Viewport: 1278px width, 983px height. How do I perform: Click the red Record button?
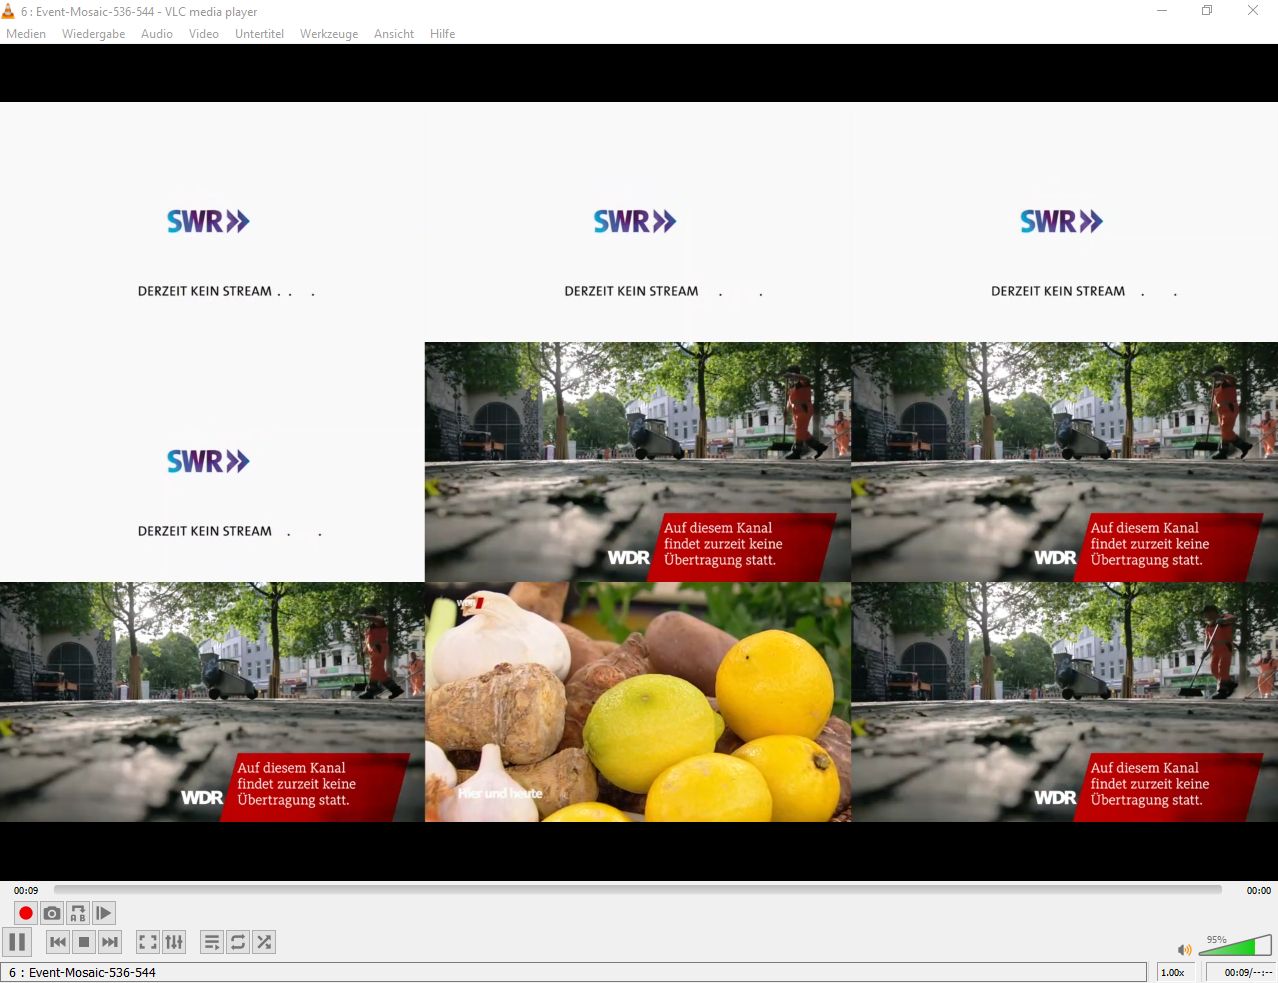pyautogui.click(x=26, y=913)
